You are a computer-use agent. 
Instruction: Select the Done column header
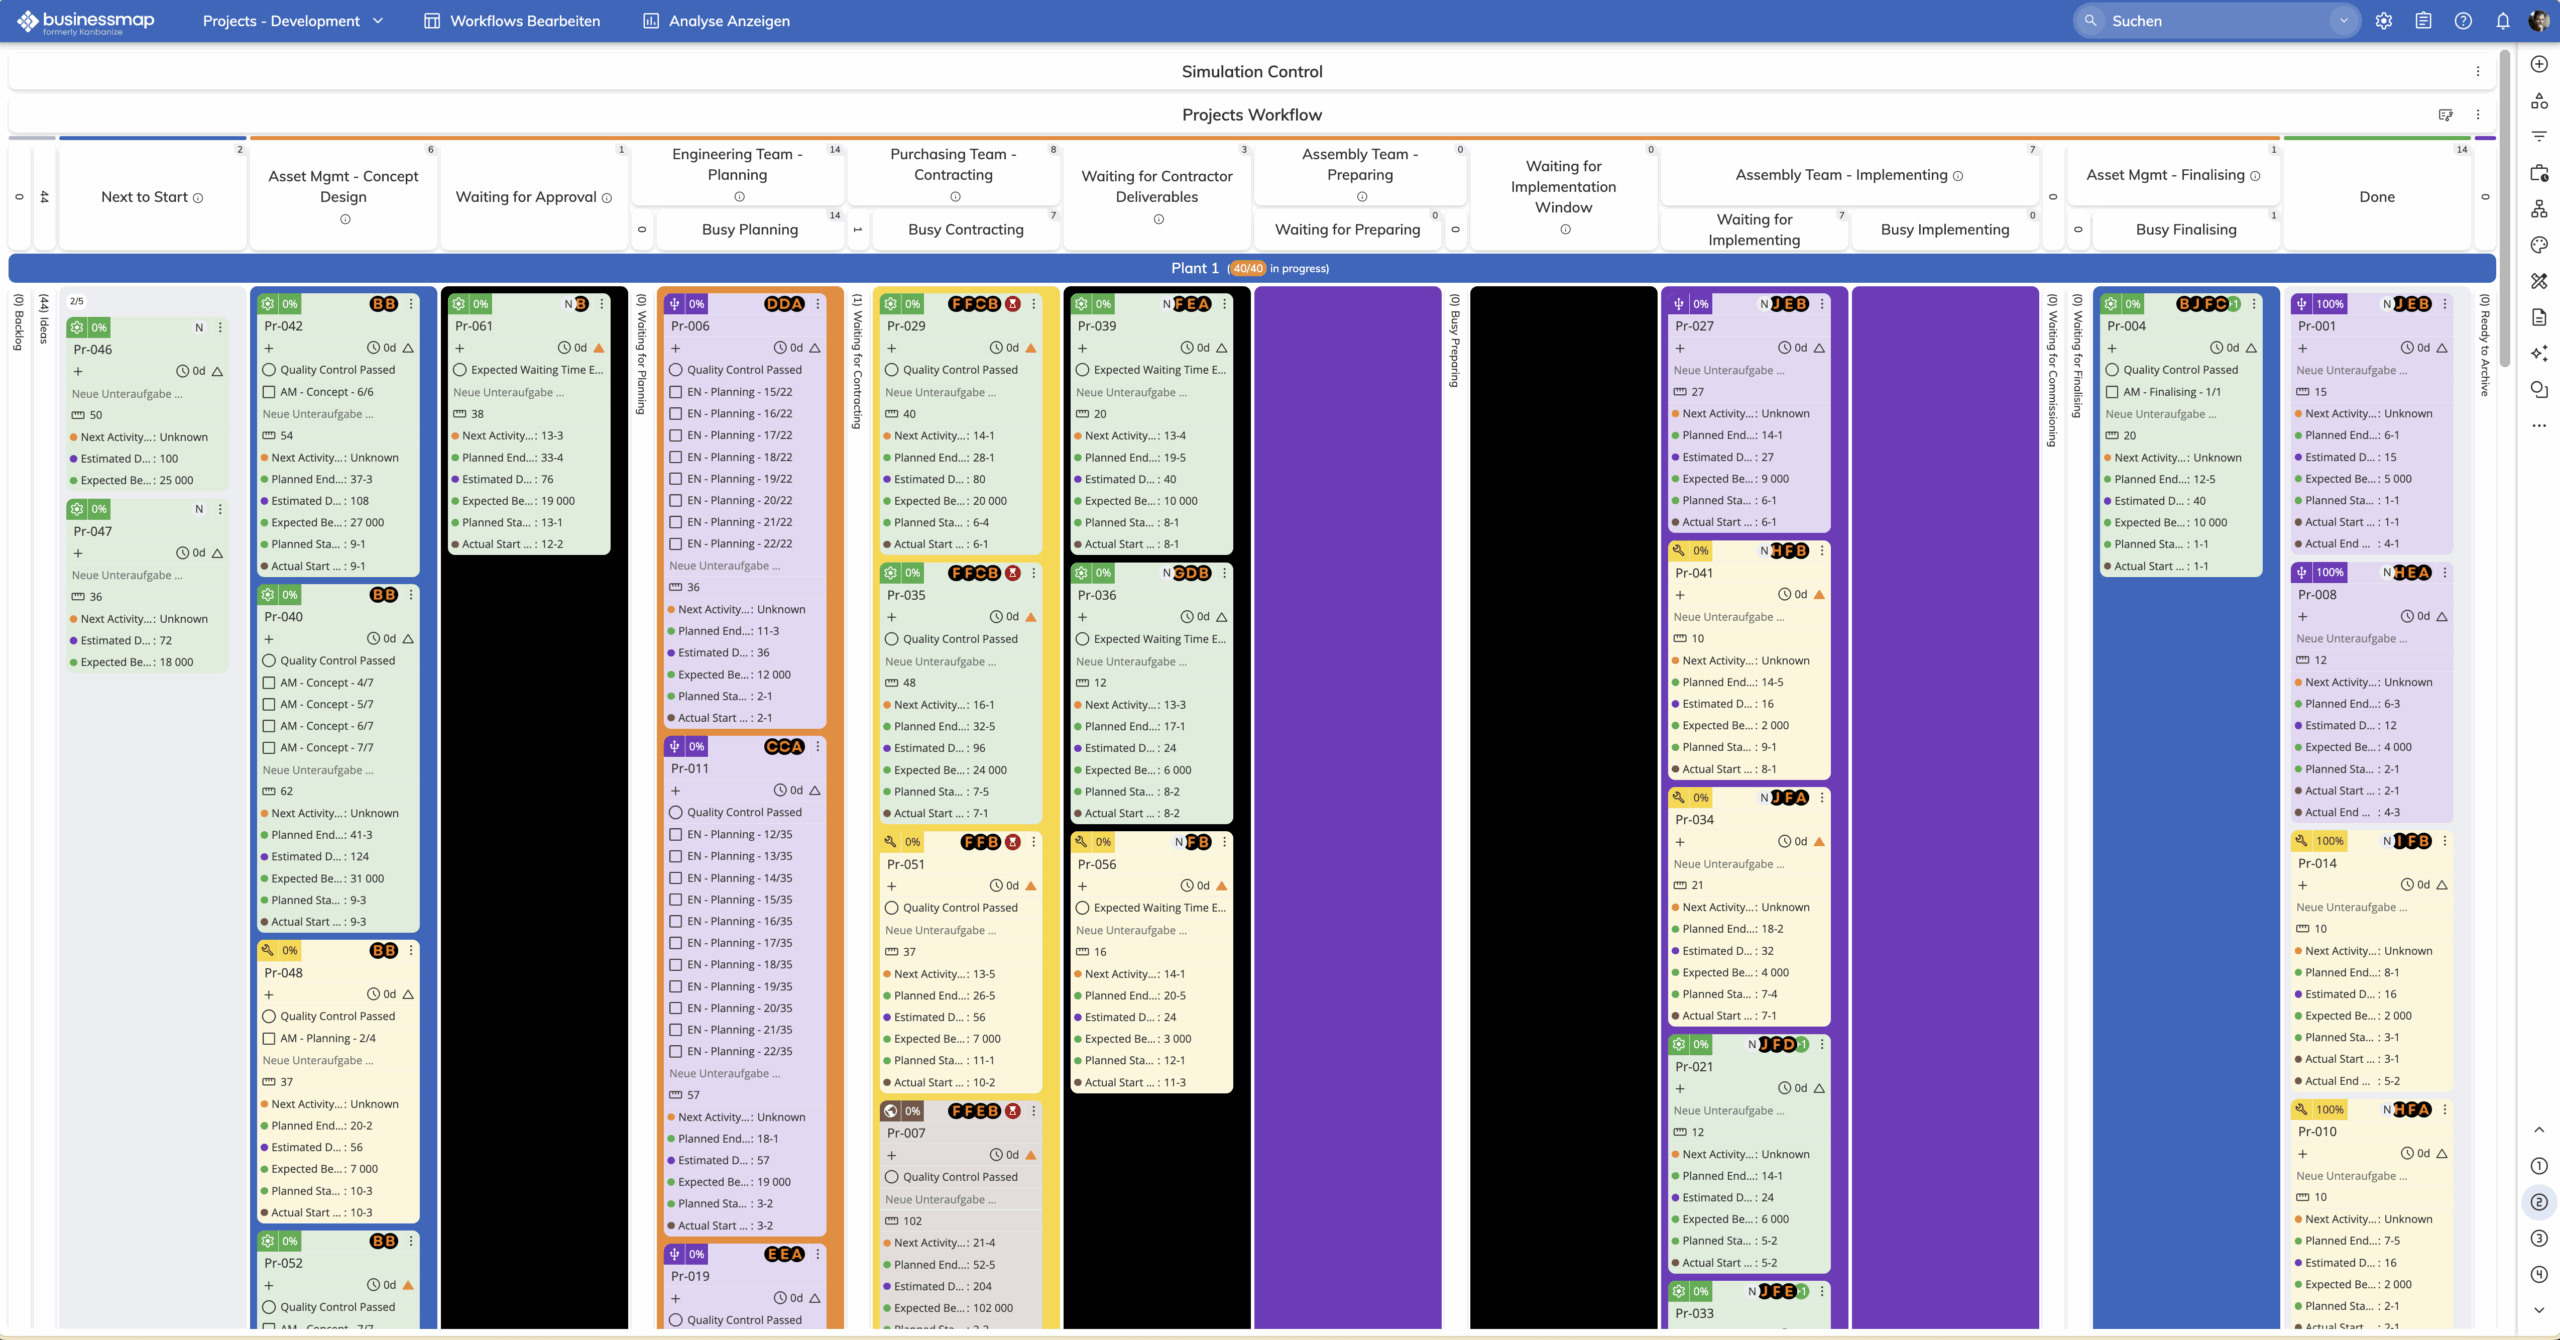point(2377,197)
